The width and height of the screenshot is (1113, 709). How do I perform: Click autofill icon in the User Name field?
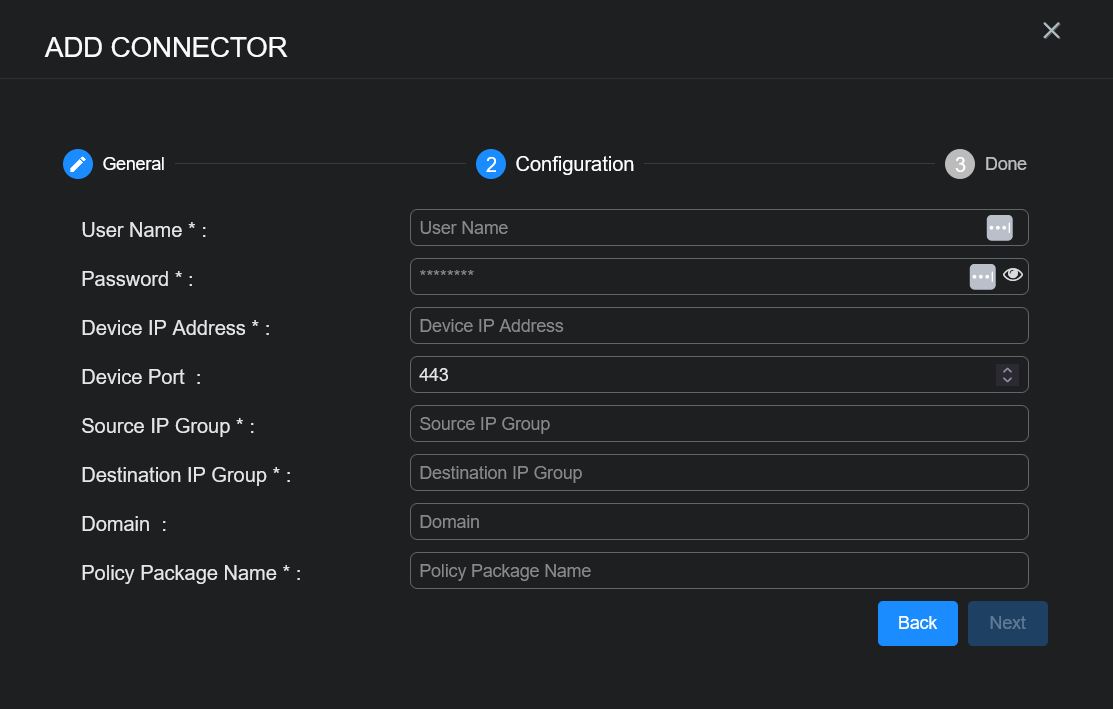[x=999, y=228]
